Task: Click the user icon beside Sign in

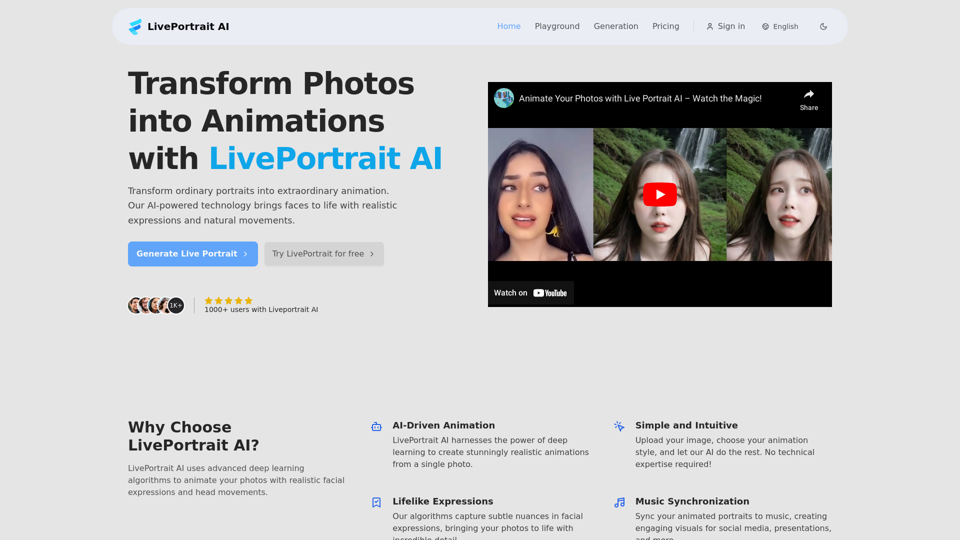Action: (x=710, y=26)
